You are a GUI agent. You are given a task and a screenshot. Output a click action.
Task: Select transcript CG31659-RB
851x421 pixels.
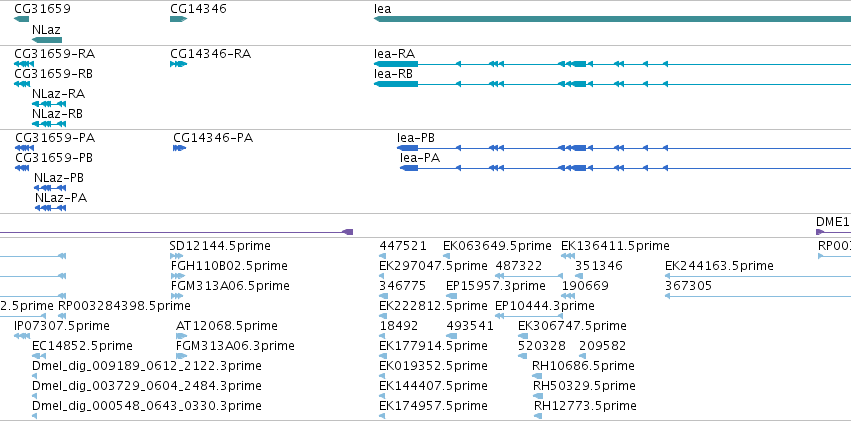click(54, 74)
